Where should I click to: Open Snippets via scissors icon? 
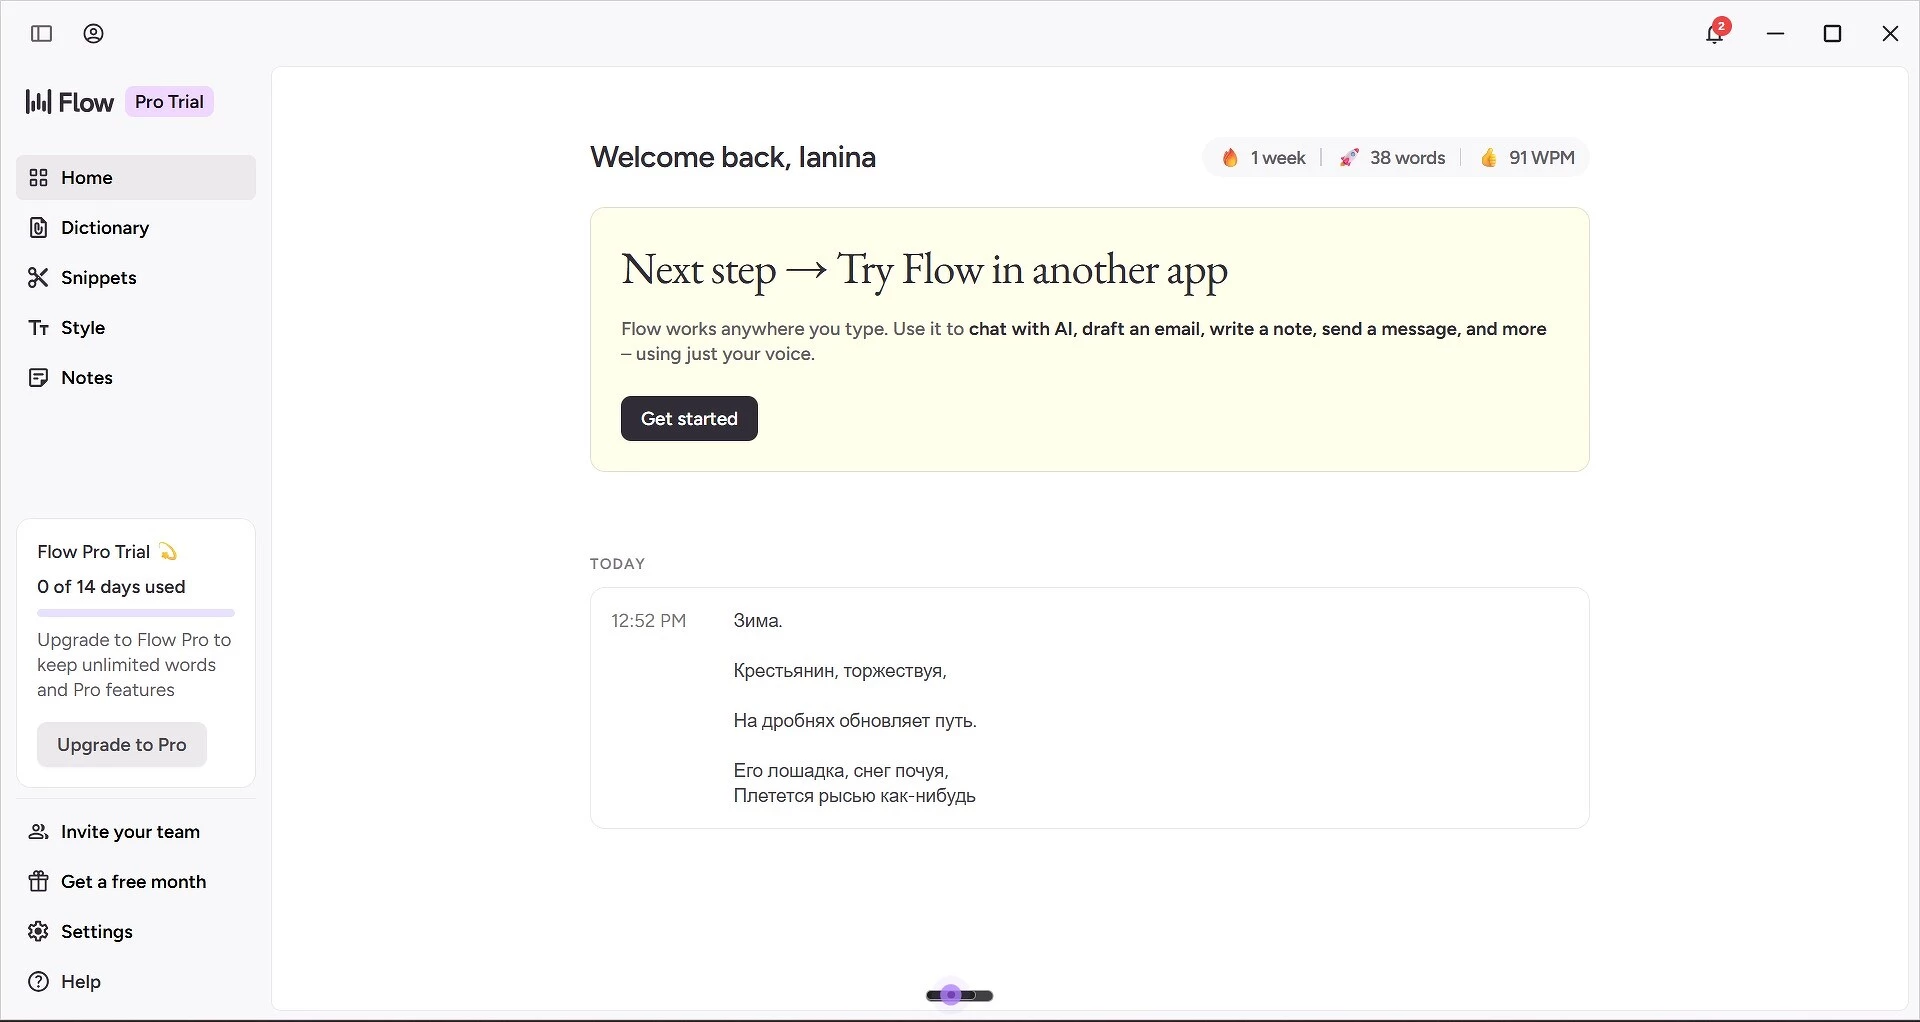[x=38, y=278]
